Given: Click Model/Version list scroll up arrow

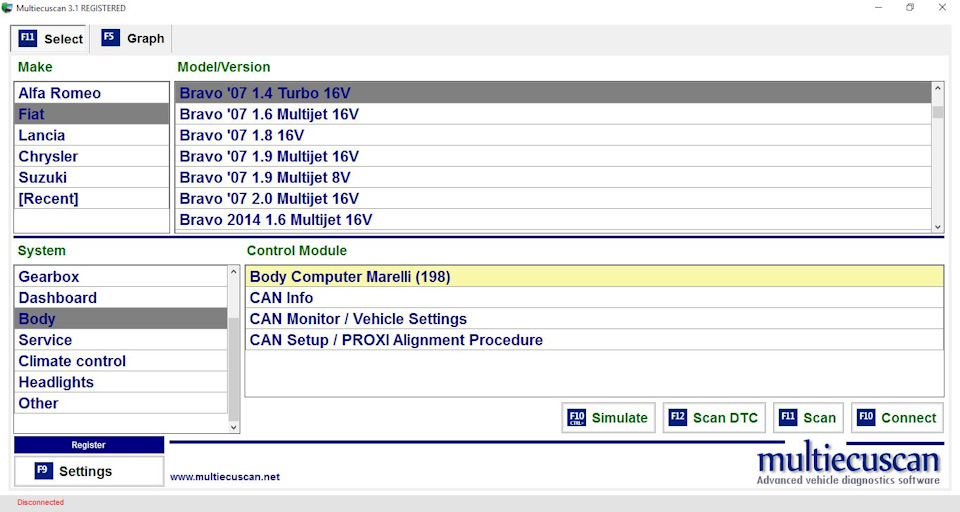Looking at the screenshot, I should pos(937,89).
